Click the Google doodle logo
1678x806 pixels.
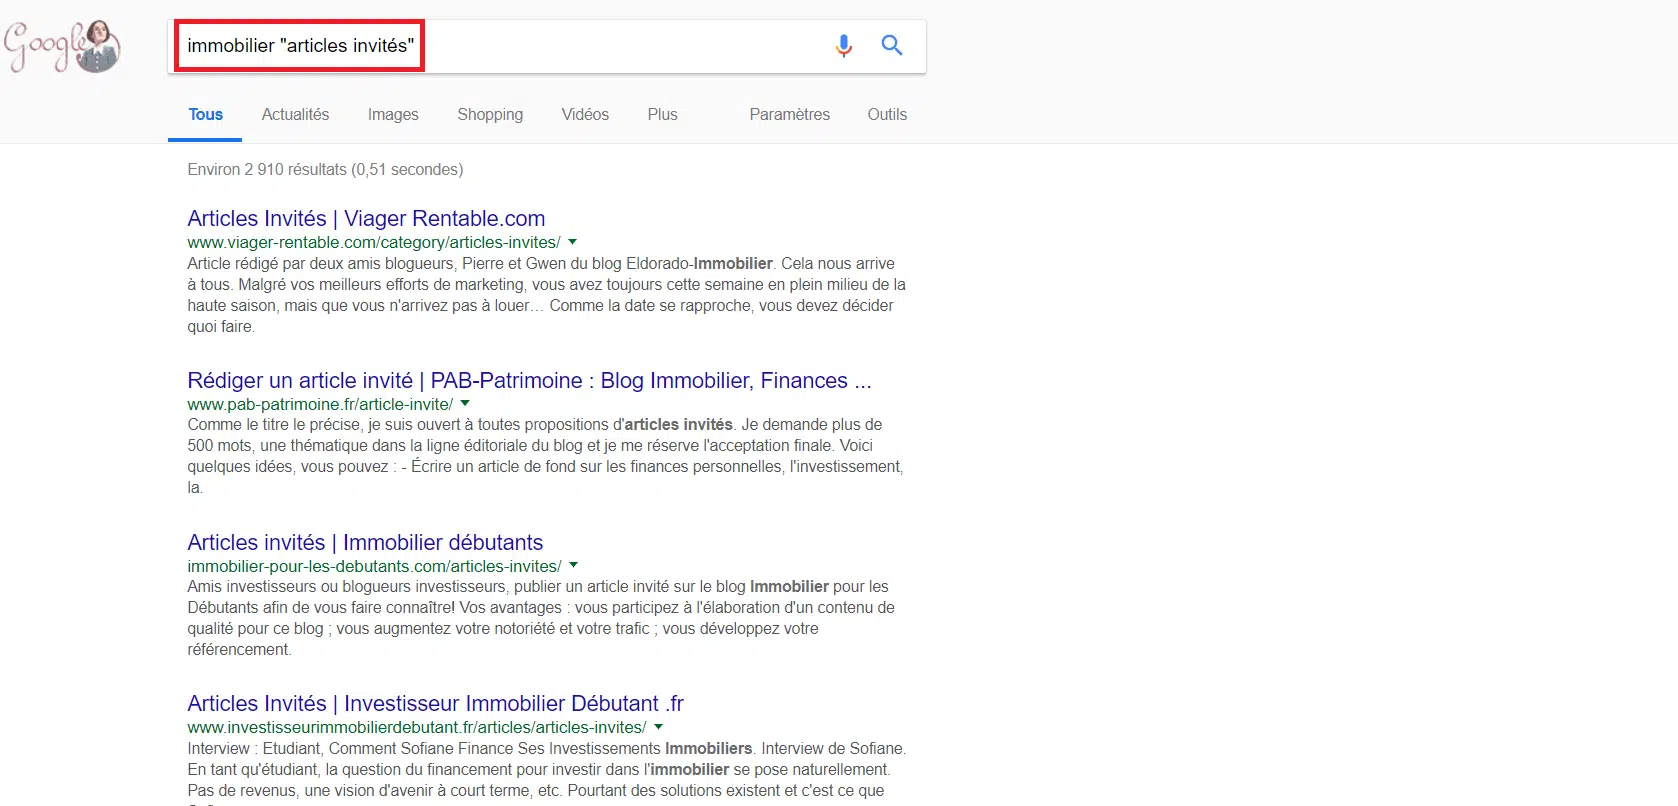[x=62, y=46]
